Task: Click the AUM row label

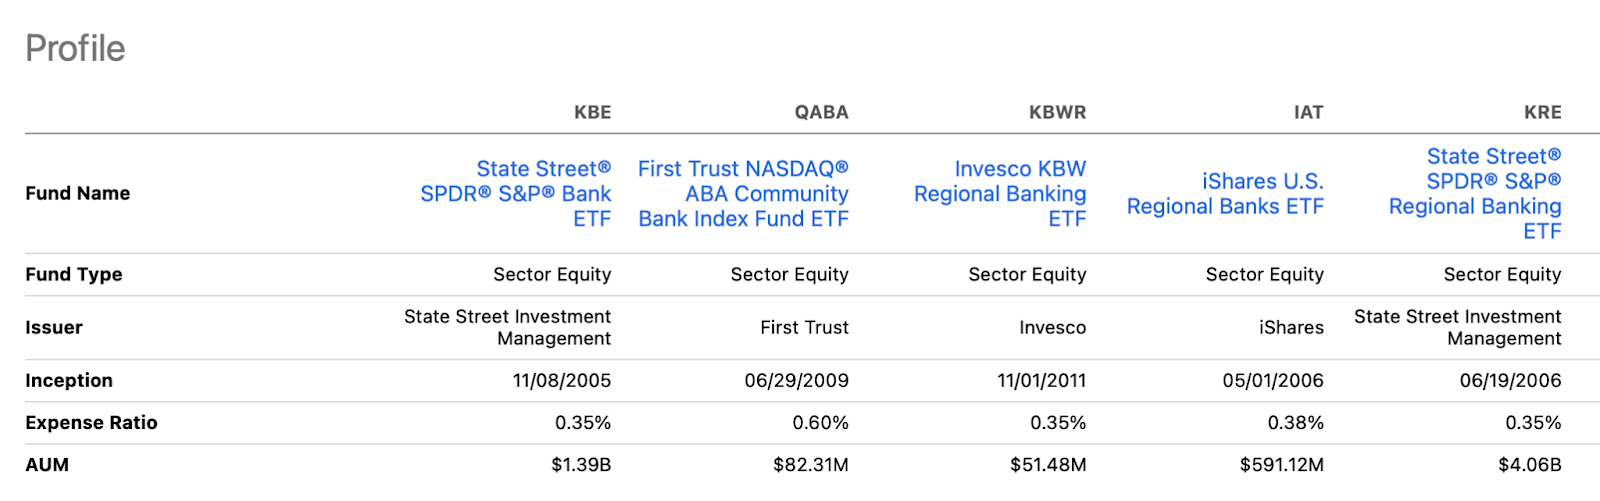Action: tap(47, 465)
